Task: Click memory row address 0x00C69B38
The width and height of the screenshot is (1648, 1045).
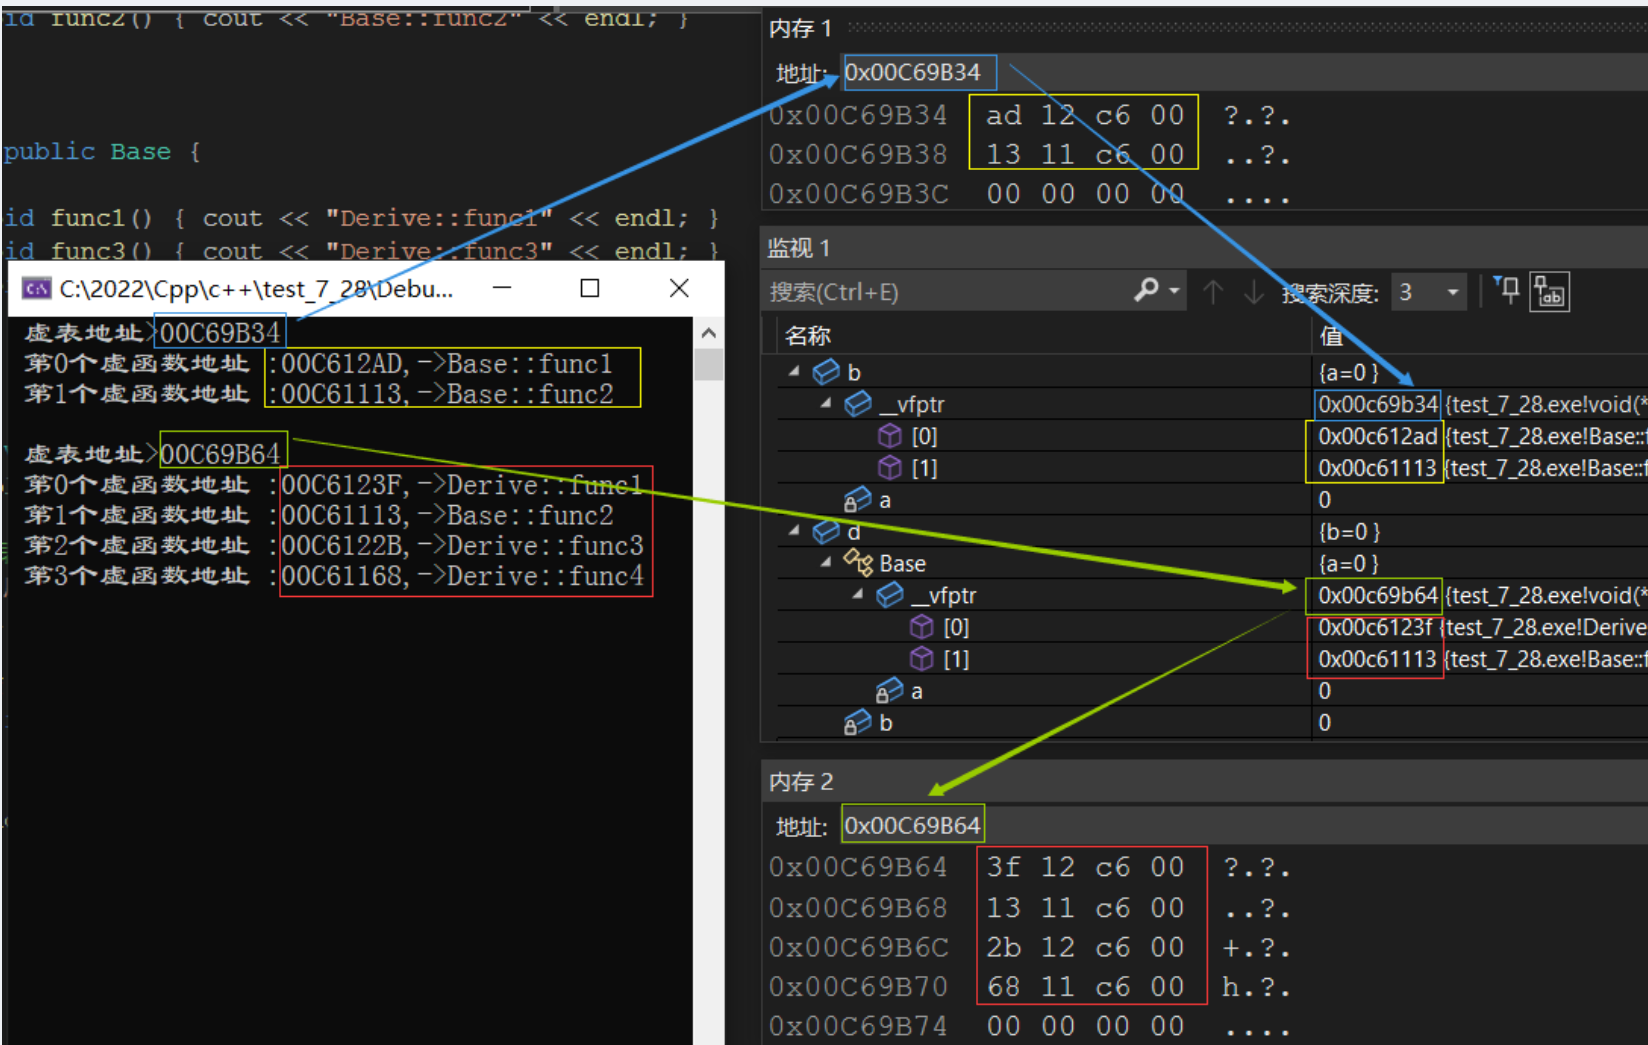Action: tap(858, 155)
